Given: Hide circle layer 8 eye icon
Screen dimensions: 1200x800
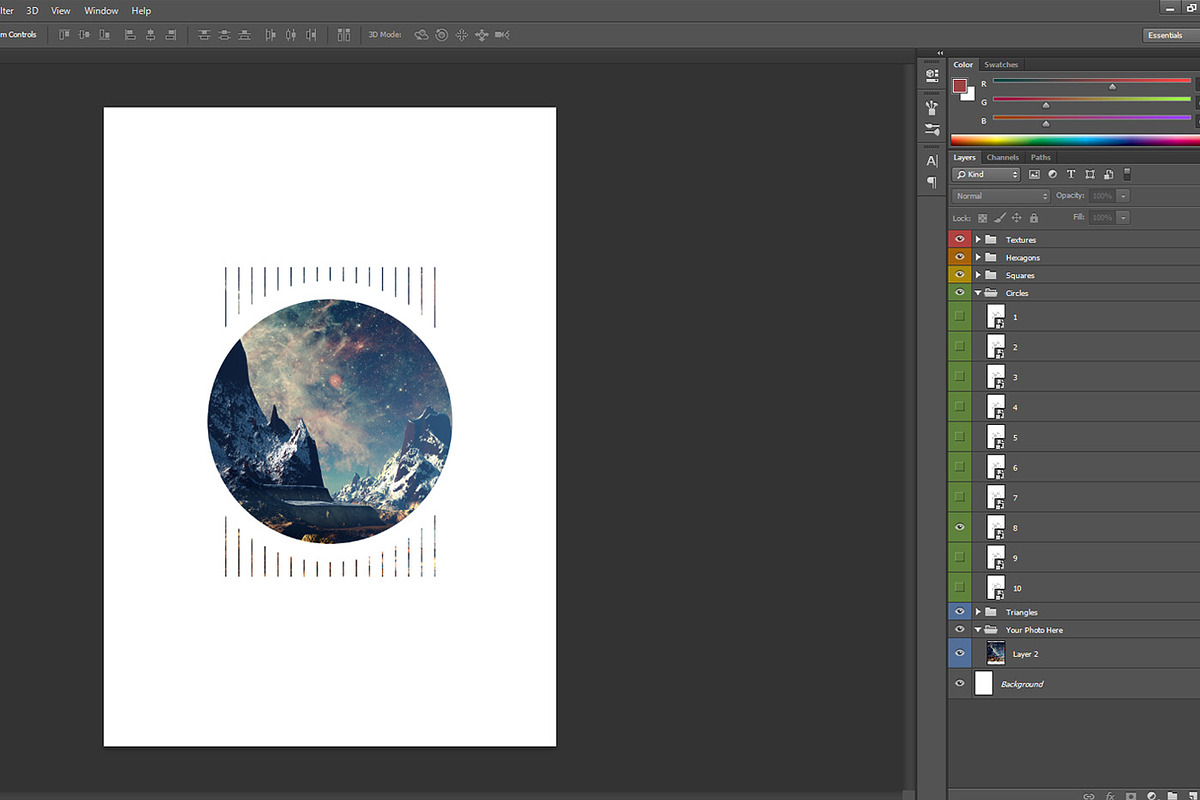Looking at the screenshot, I should (960, 527).
